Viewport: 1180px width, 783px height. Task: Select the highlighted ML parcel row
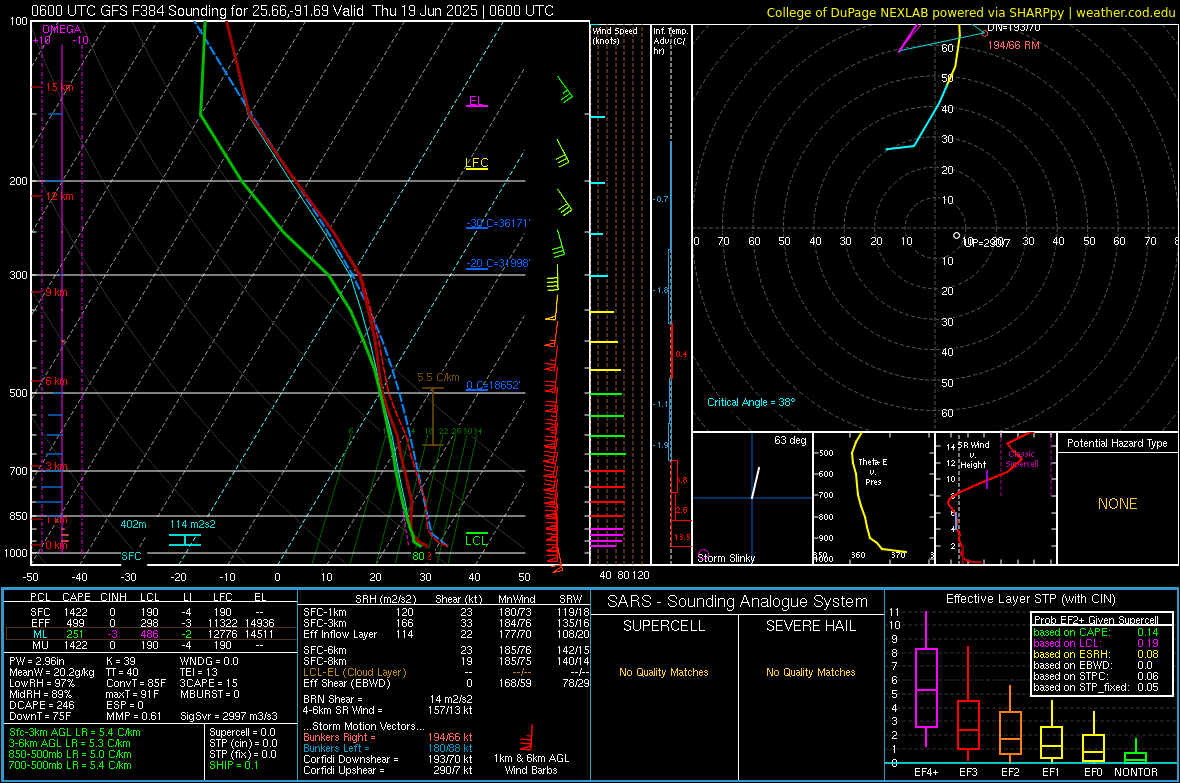149,634
